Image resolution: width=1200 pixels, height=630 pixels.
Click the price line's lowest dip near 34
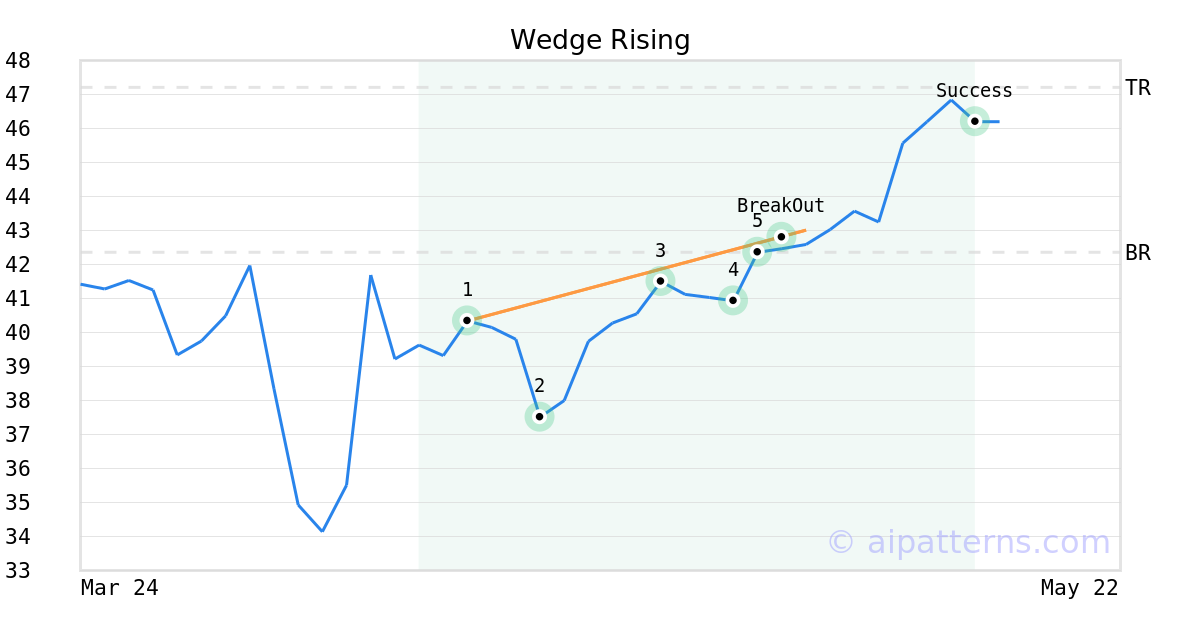pyautogui.click(x=322, y=530)
